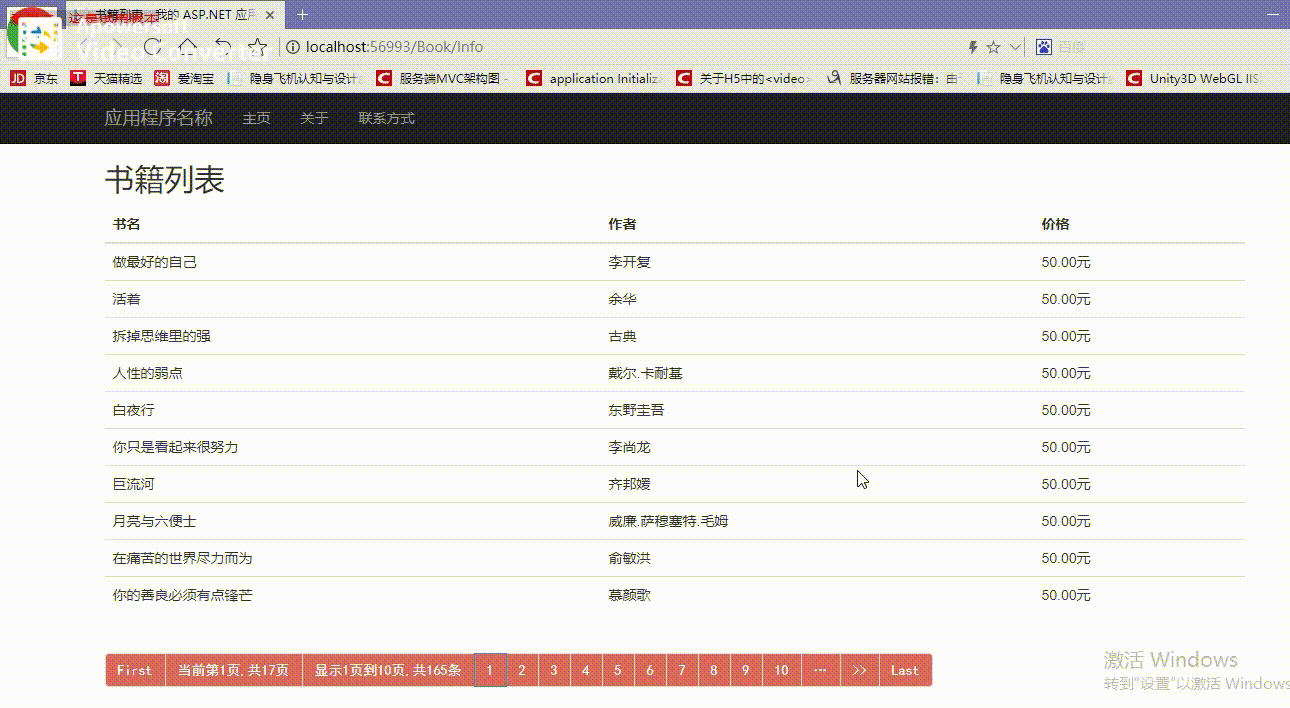This screenshot has height=708, width=1290.
Task: Click the 显示1页到10页, 共165条 label
Action: pos(388,670)
